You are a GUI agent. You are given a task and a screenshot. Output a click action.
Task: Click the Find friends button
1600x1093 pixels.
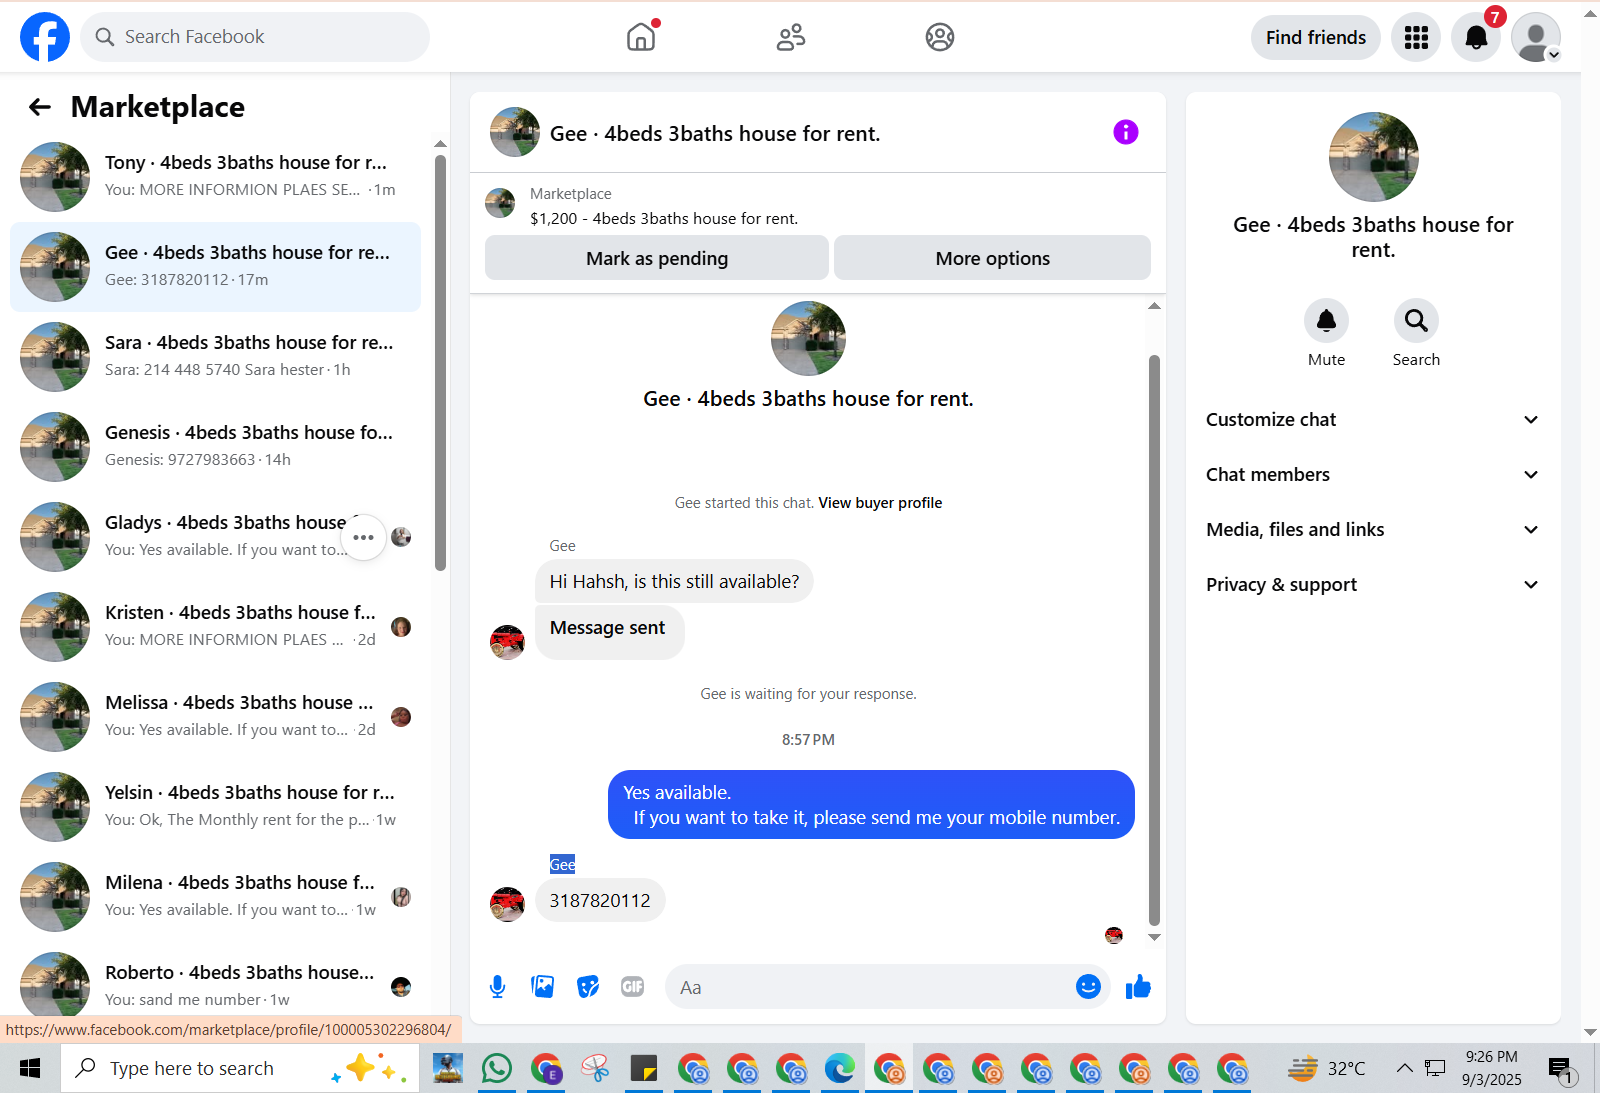[1315, 37]
